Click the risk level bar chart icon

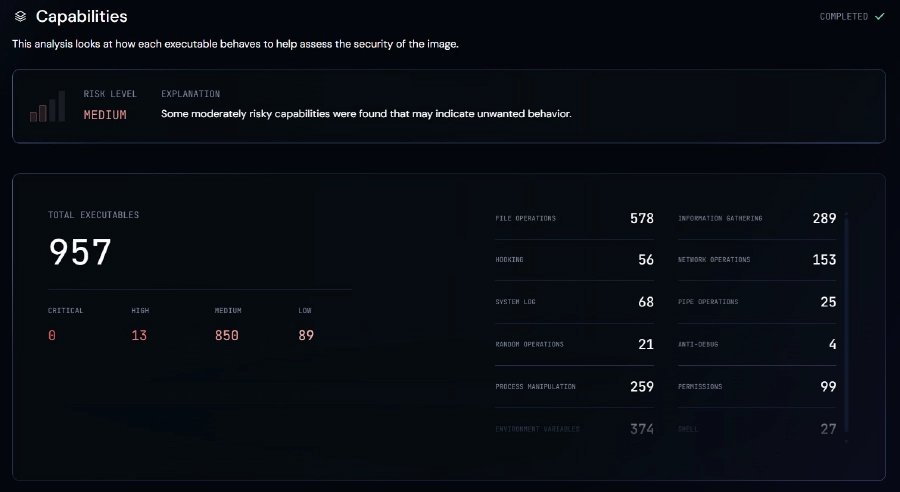pyautogui.click(x=47, y=106)
